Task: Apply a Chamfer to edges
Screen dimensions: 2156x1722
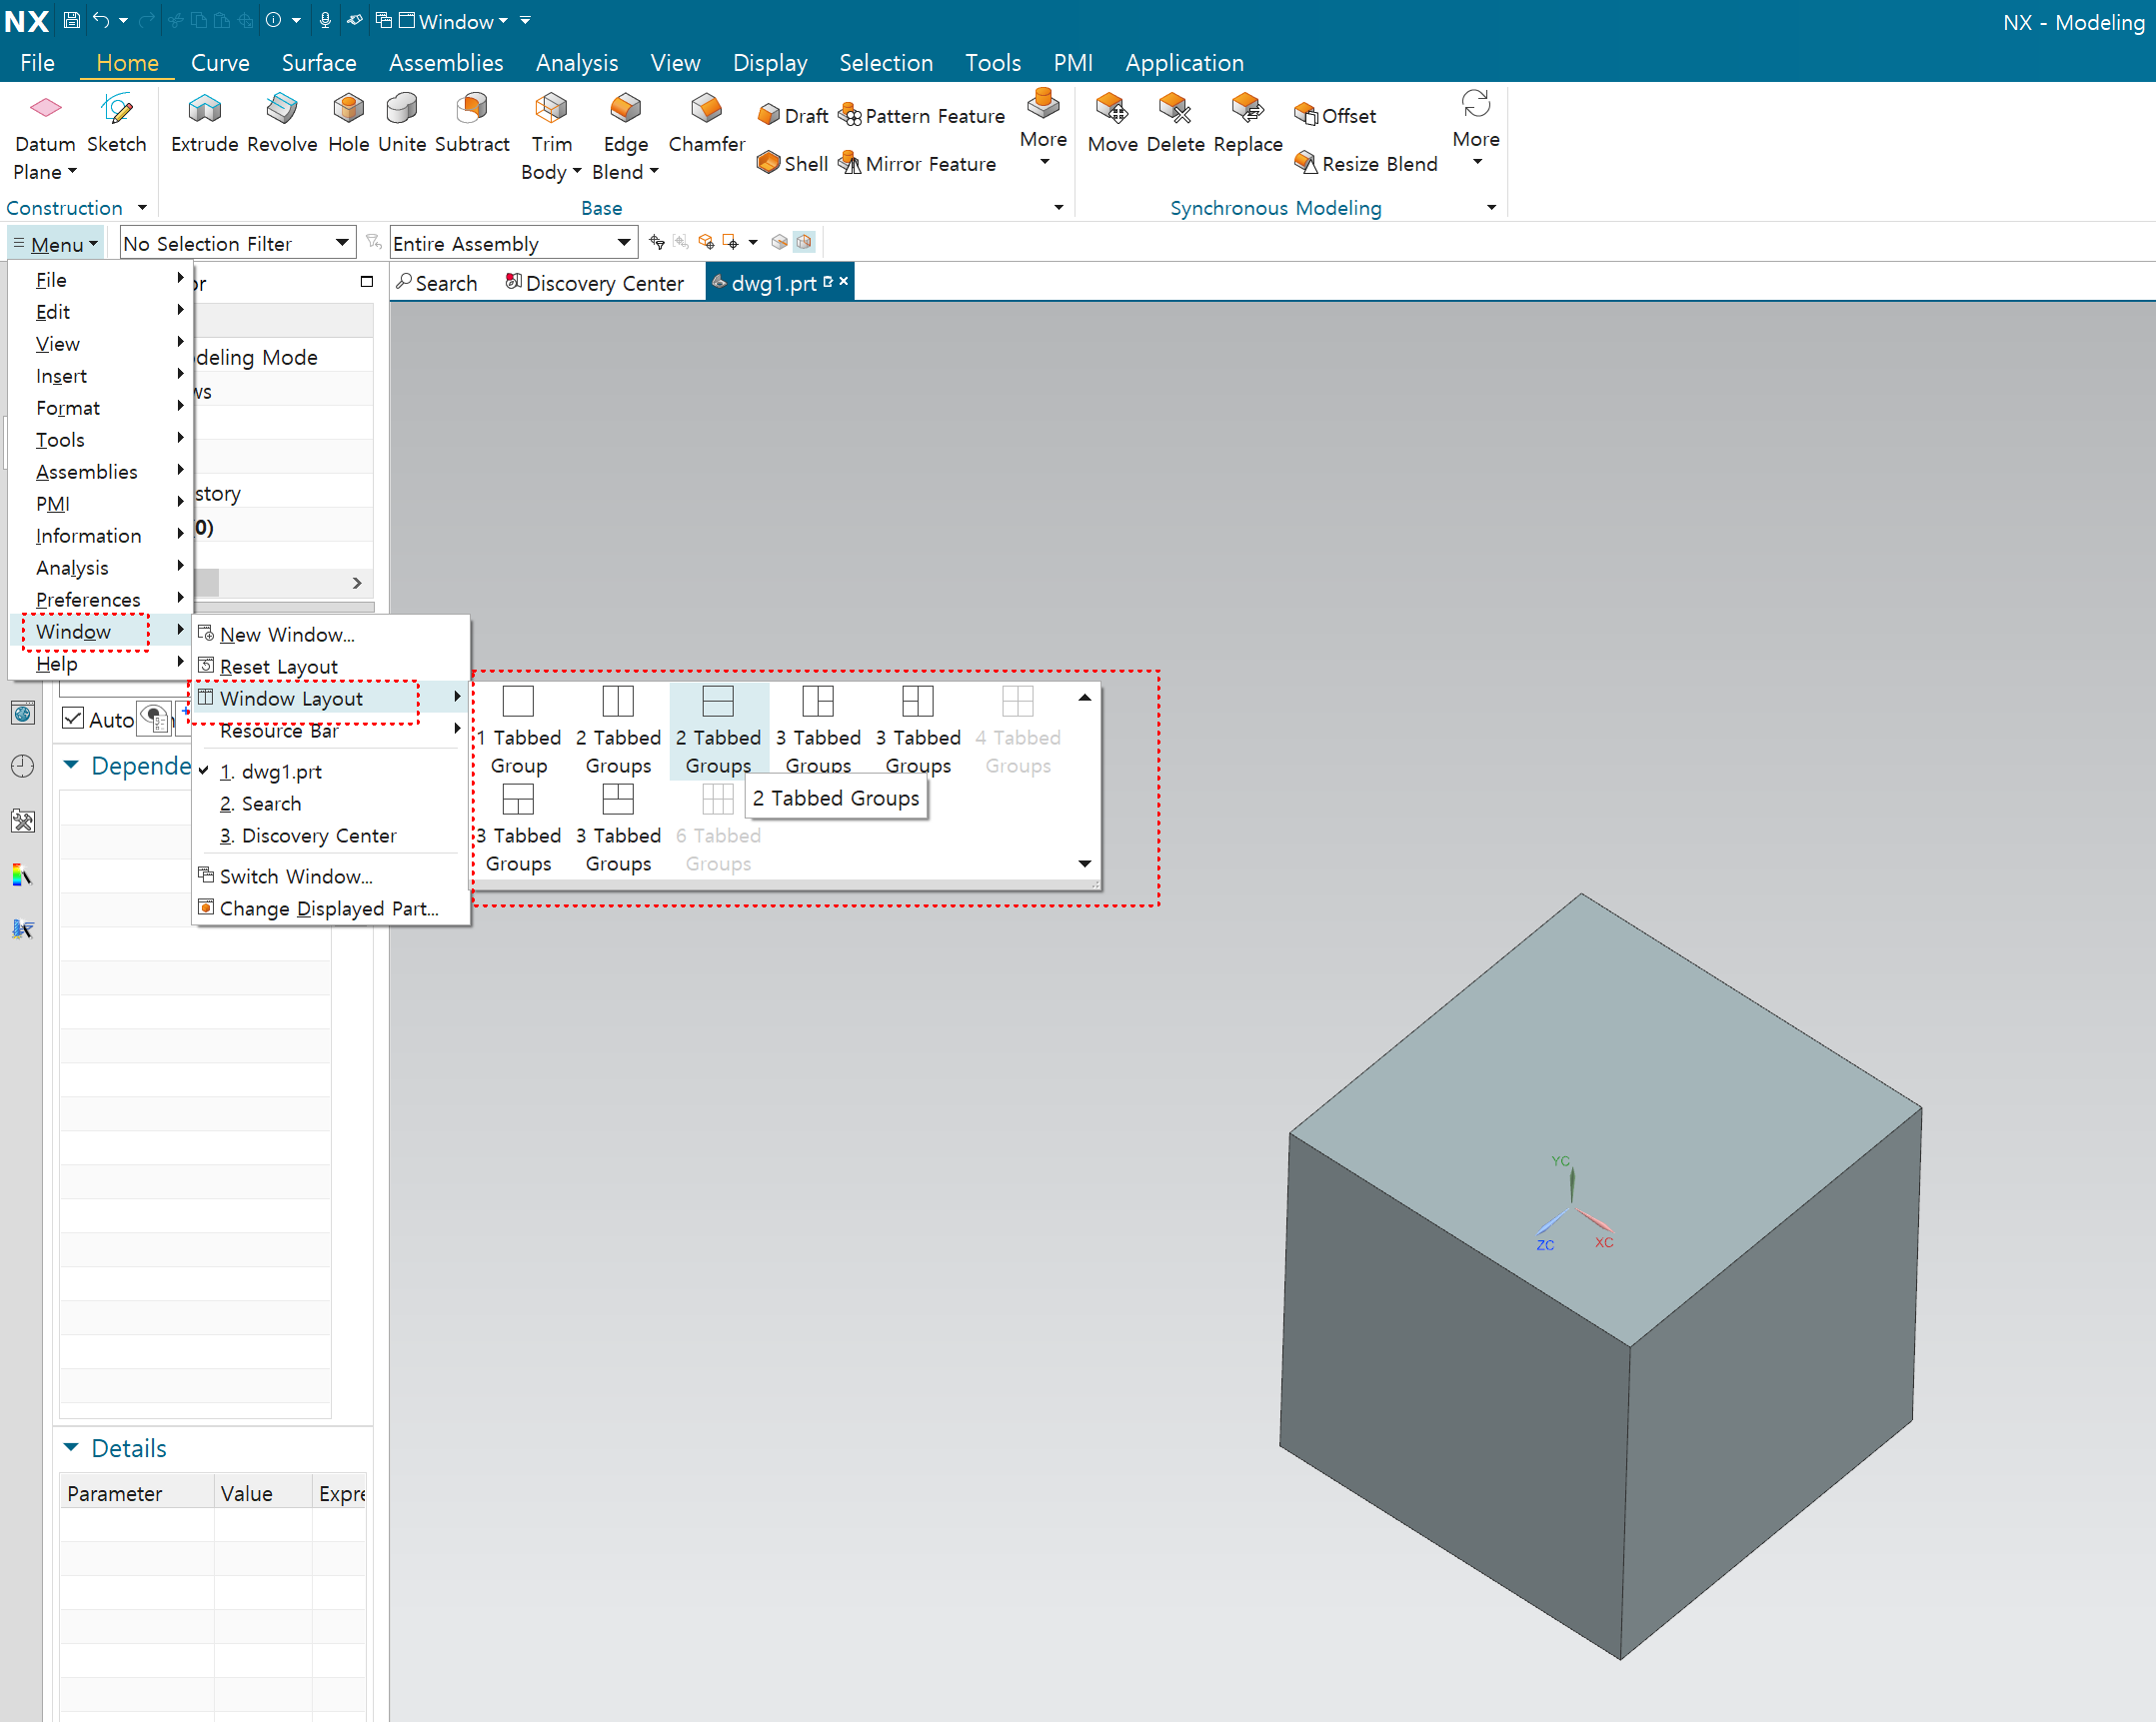Action: 706,123
